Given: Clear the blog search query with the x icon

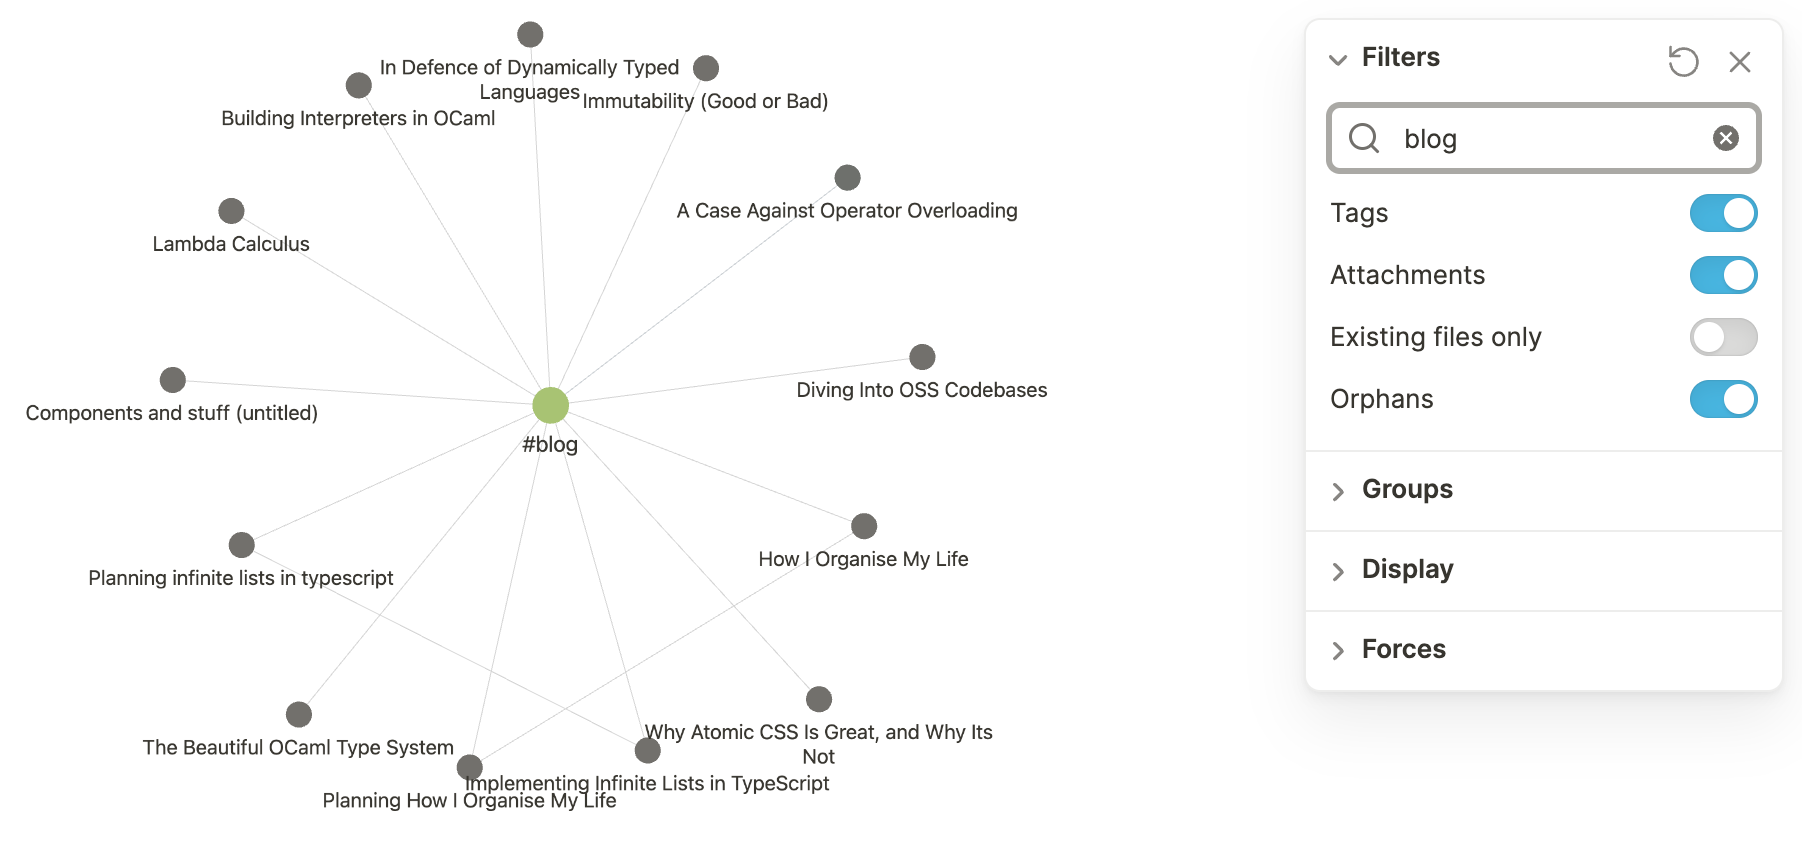Looking at the screenshot, I should pyautogui.click(x=1725, y=138).
